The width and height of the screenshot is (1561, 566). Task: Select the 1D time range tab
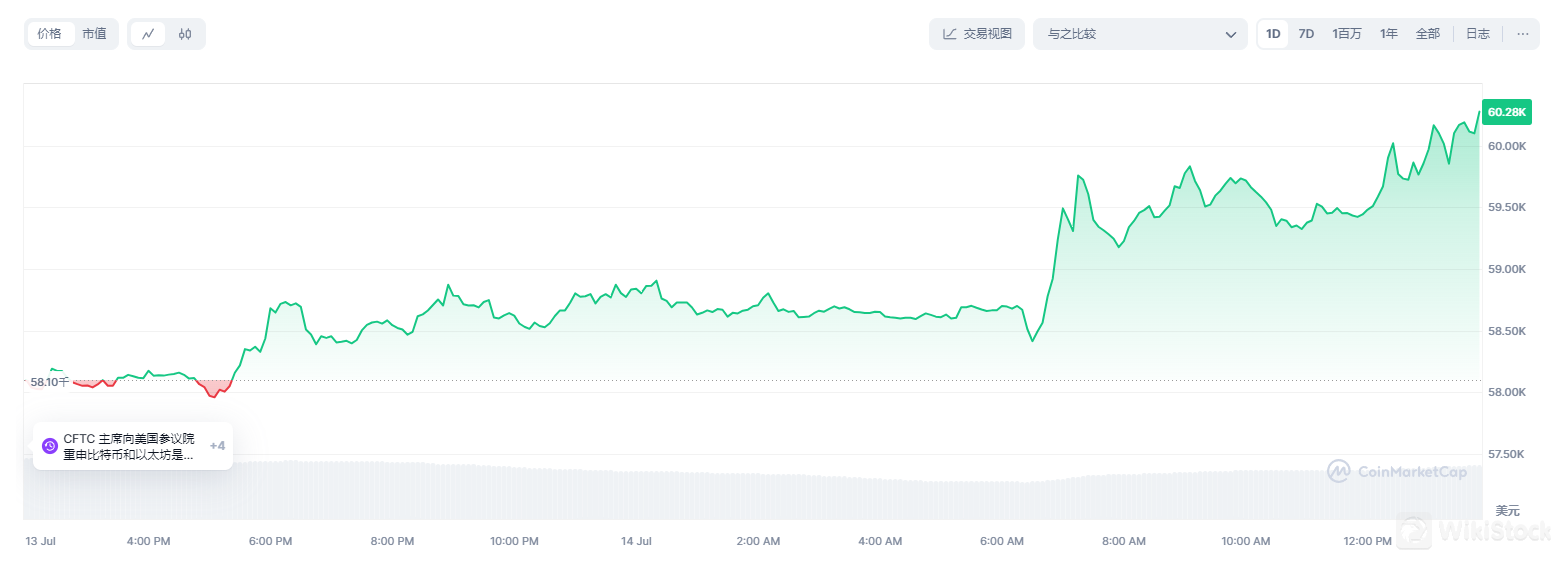pyautogui.click(x=1273, y=34)
